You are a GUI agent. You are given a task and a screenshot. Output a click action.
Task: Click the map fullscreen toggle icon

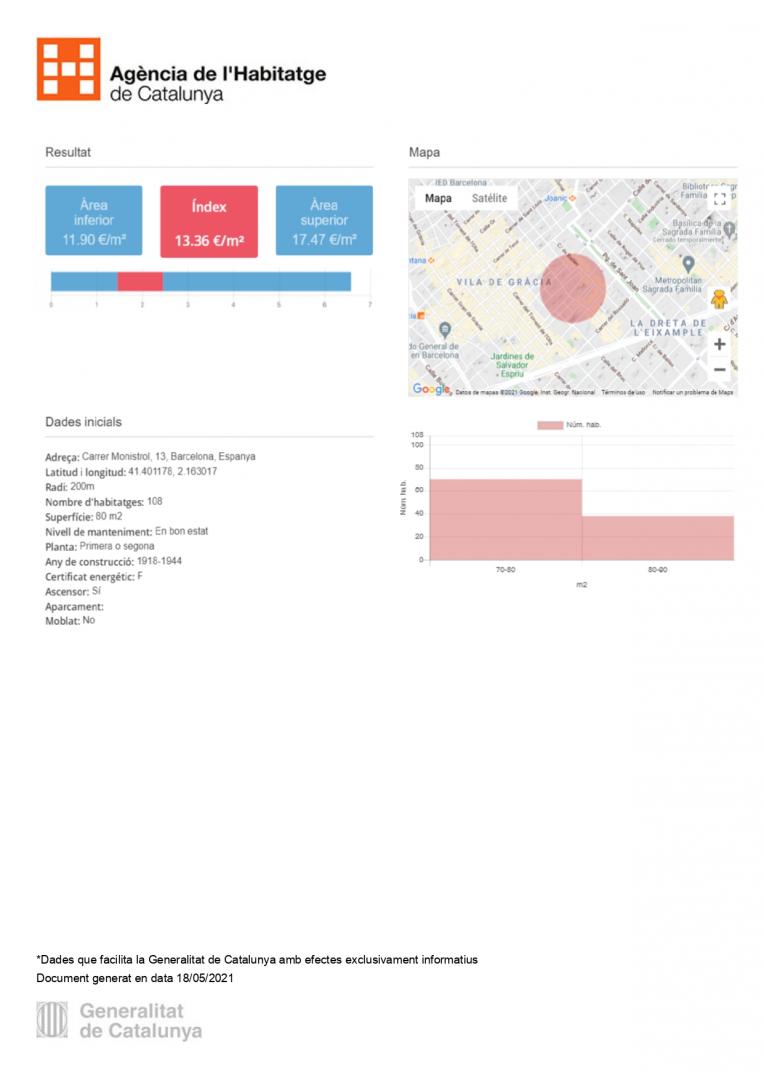point(719,198)
